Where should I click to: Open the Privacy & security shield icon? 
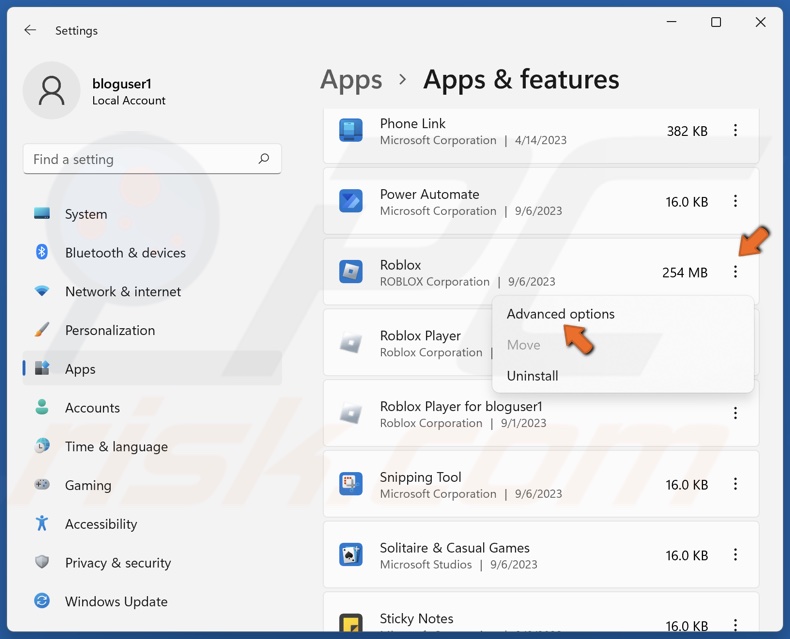(42, 562)
